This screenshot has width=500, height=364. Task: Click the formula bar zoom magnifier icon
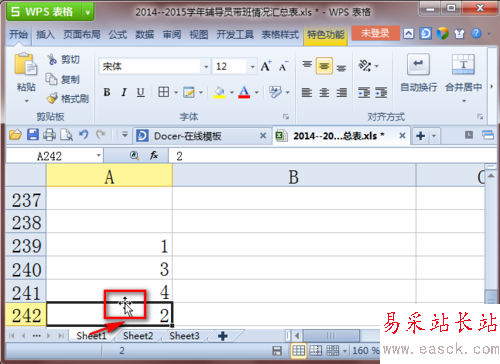pos(134,155)
